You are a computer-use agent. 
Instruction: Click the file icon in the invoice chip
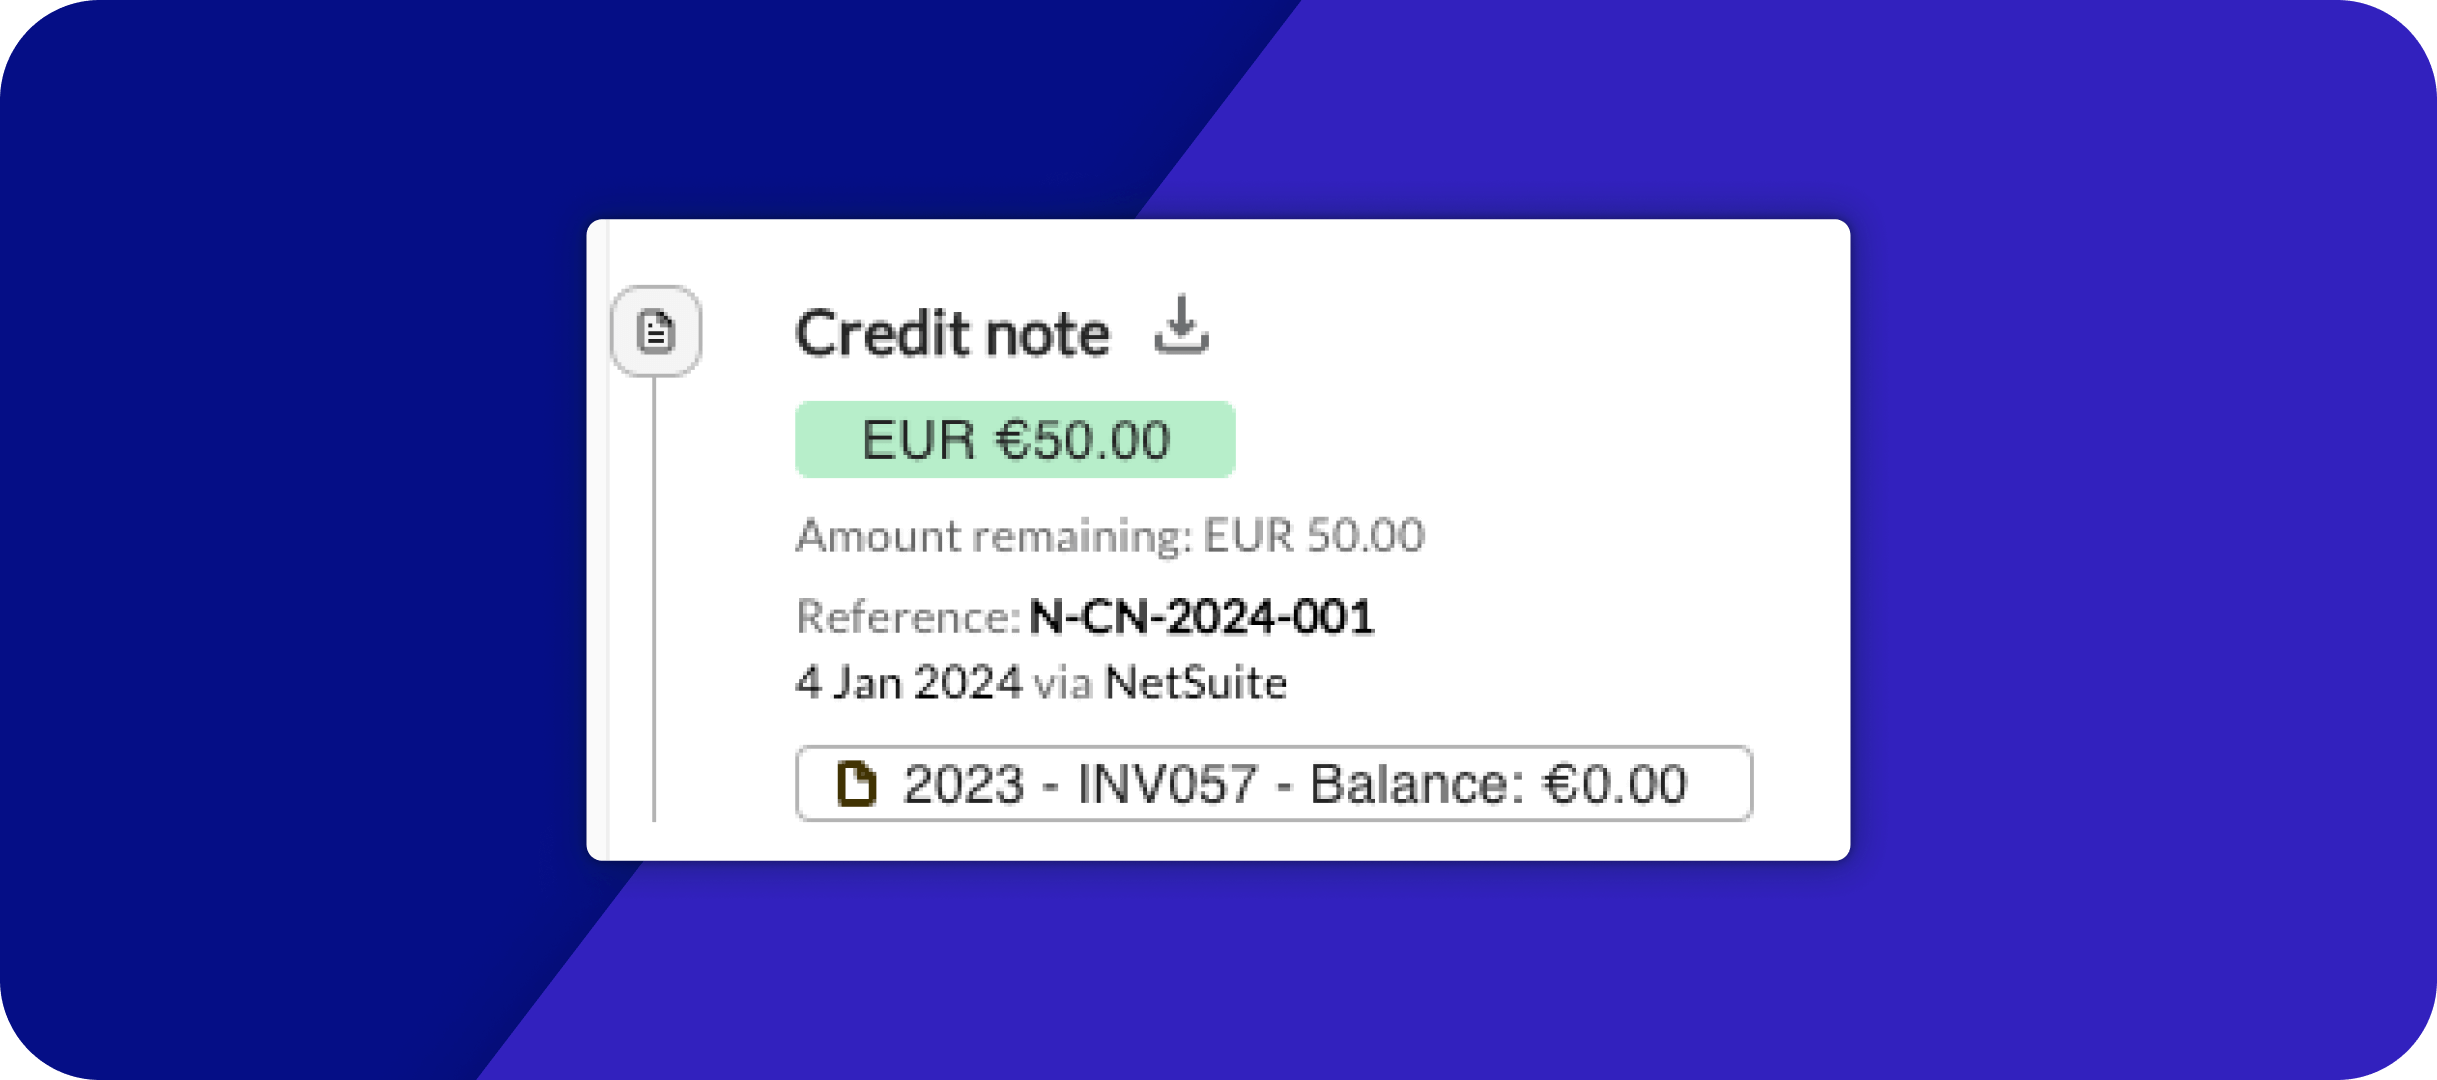point(856,784)
